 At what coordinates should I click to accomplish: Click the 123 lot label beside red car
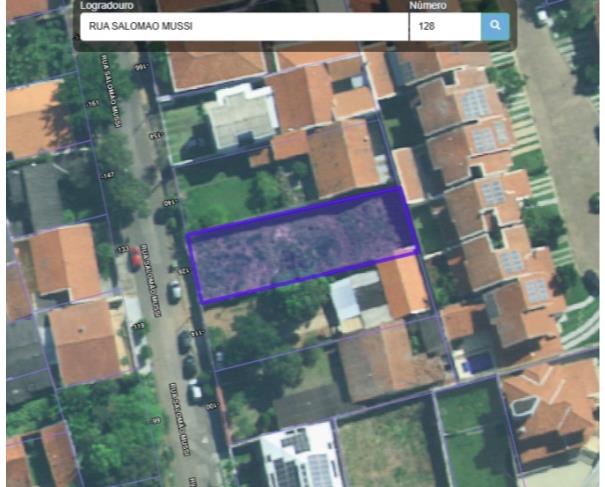[123, 250]
